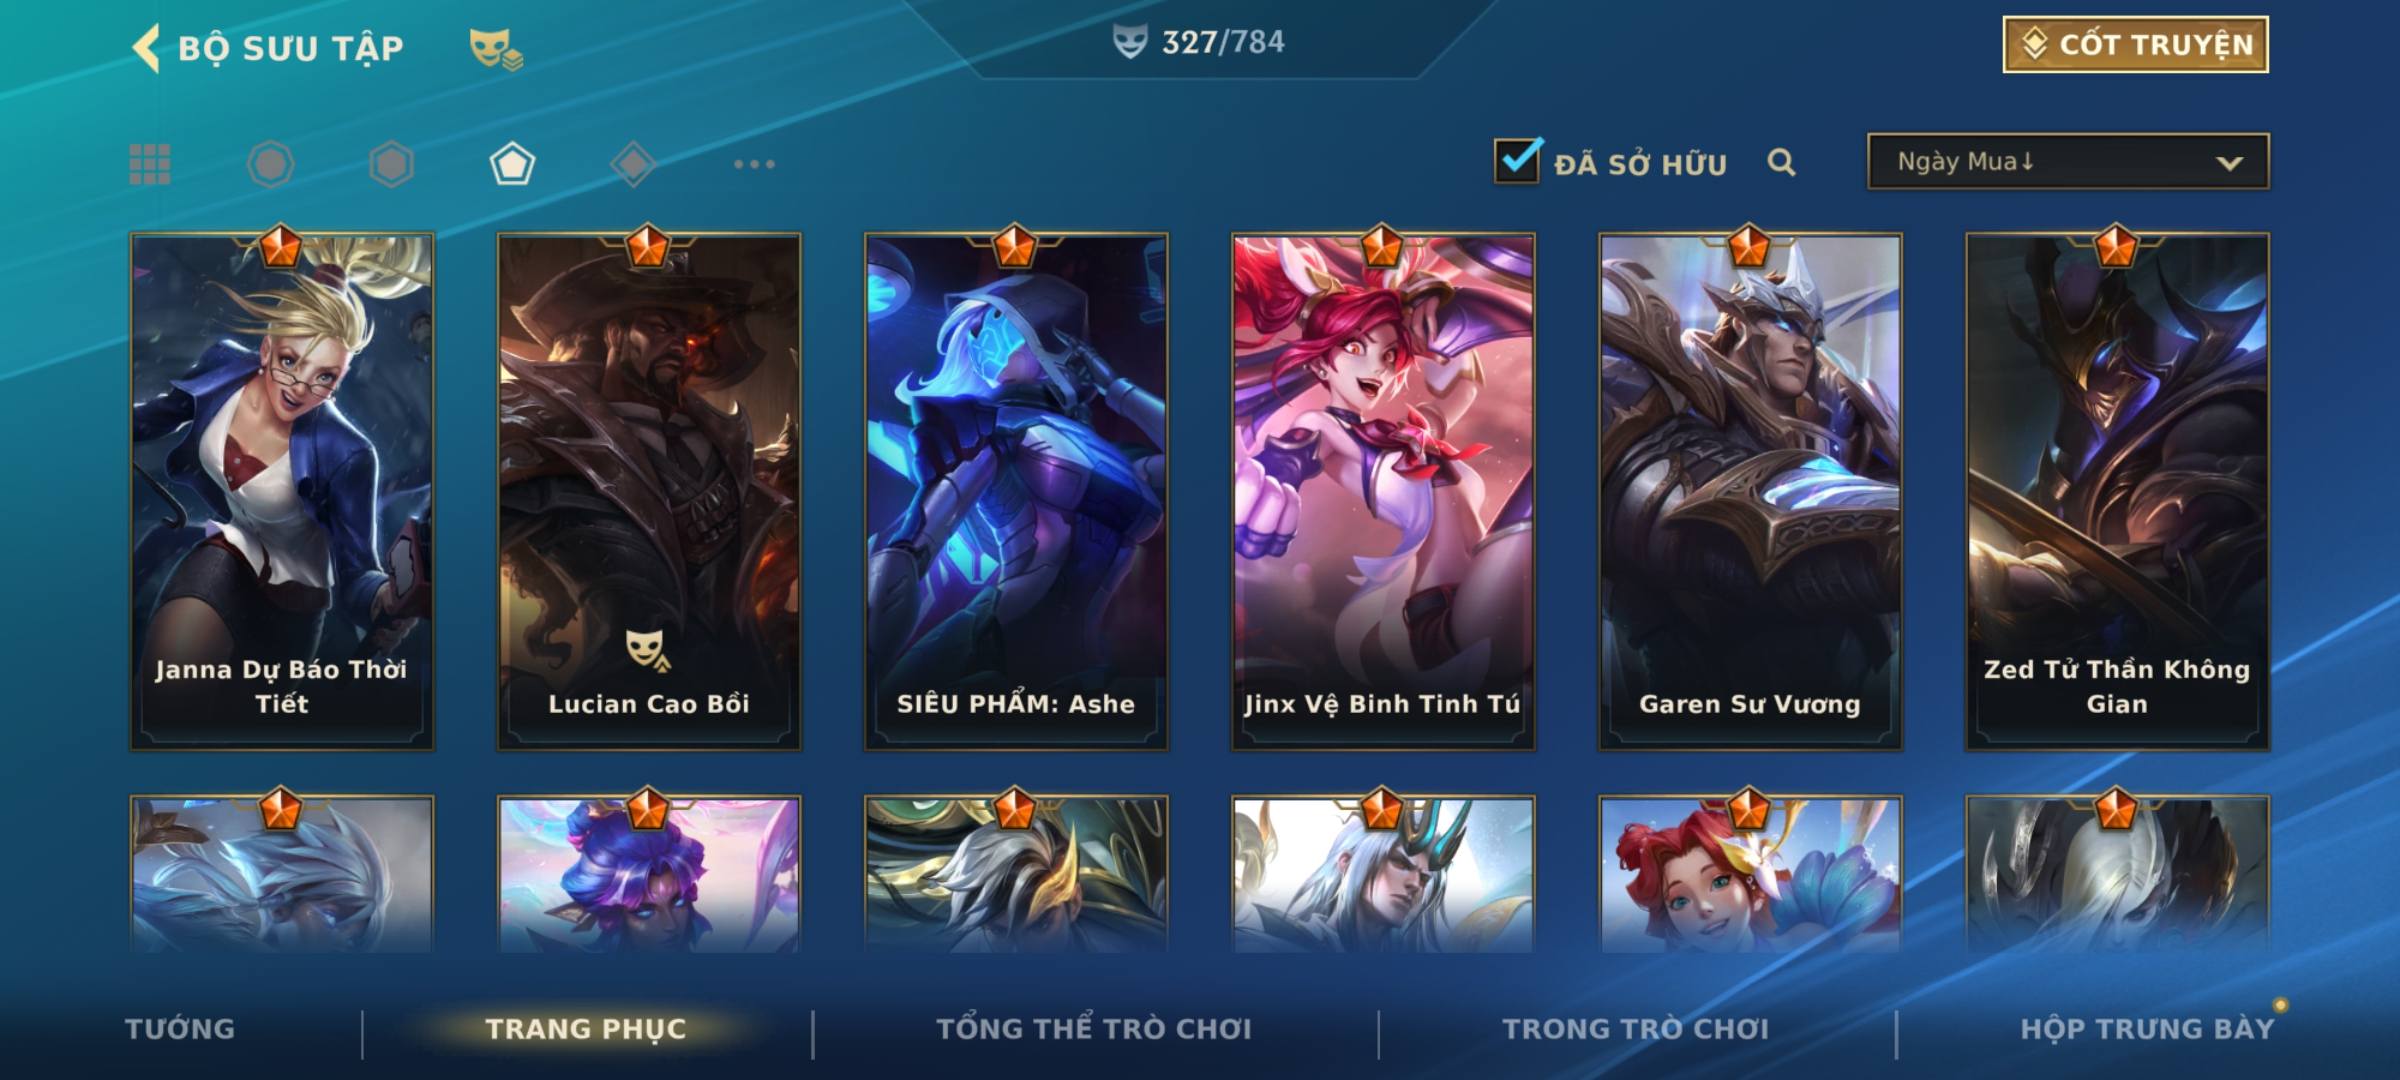Select the diamond rarity filter icon
2400x1080 pixels.
(633, 164)
